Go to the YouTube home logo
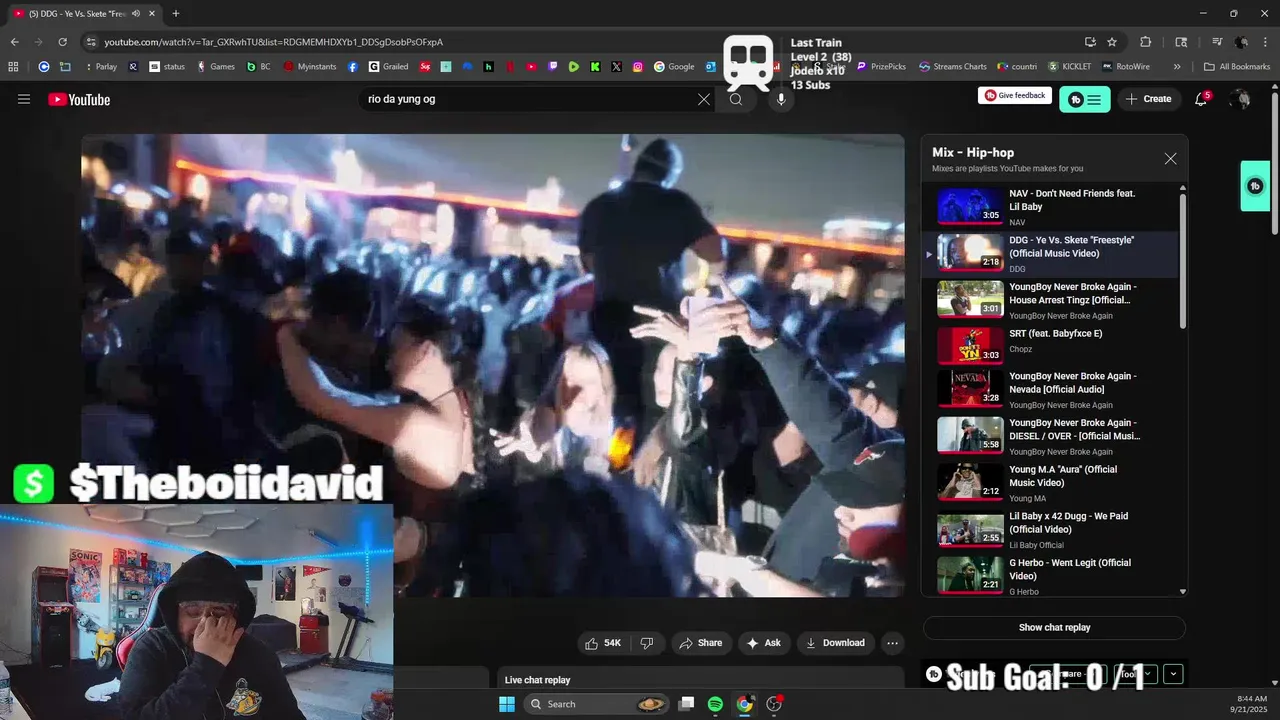Screen dimensions: 1280x720 79,99
